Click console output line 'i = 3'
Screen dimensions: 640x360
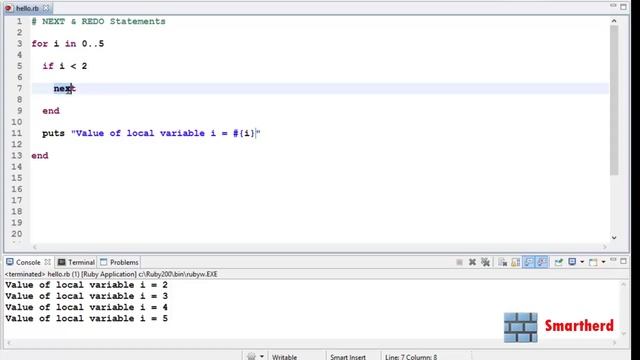pos(86,296)
